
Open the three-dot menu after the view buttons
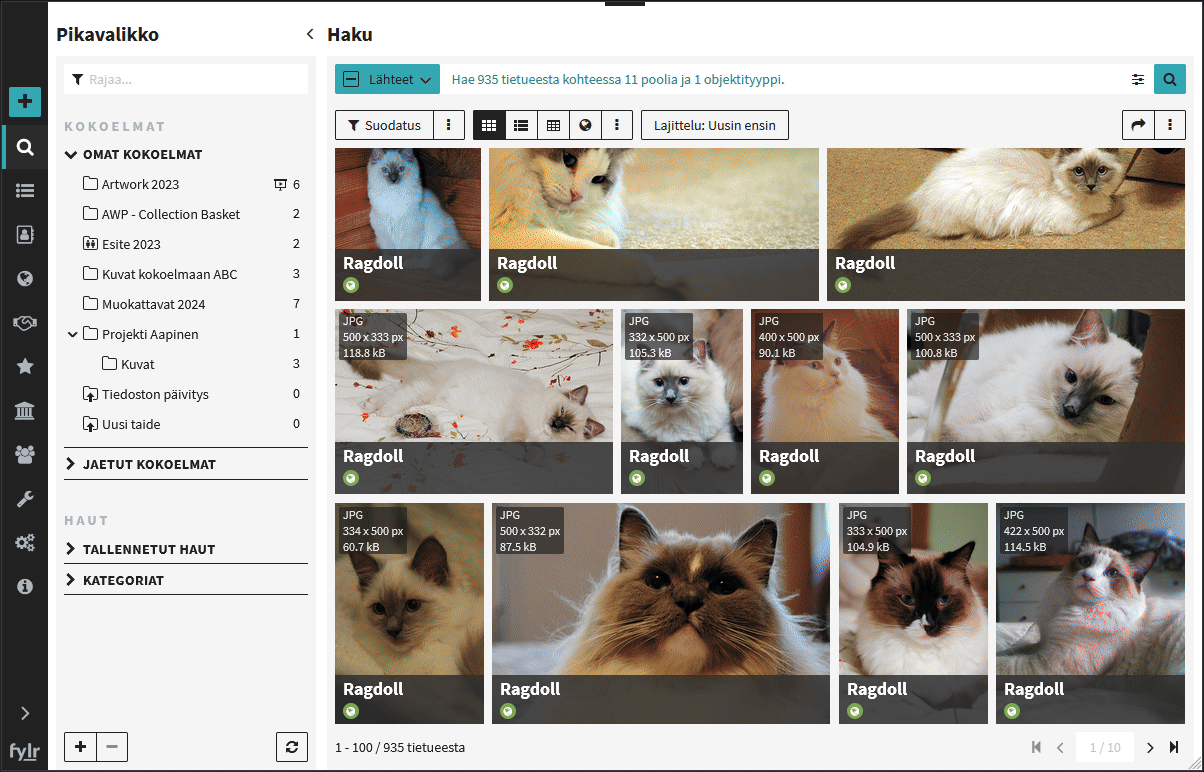point(617,125)
